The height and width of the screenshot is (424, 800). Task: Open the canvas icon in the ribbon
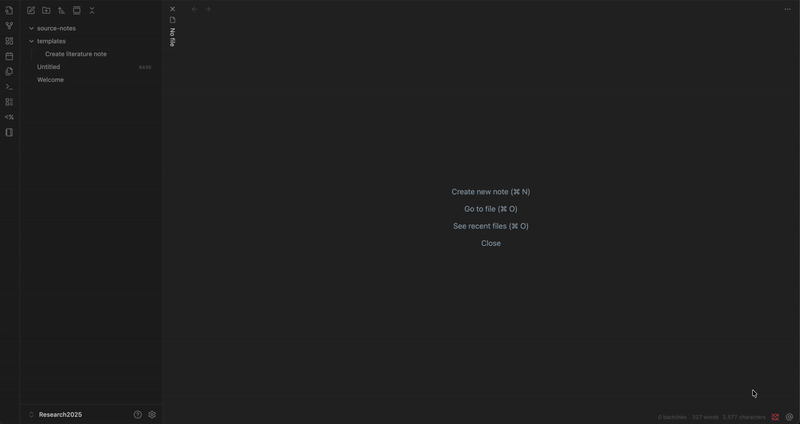9,41
